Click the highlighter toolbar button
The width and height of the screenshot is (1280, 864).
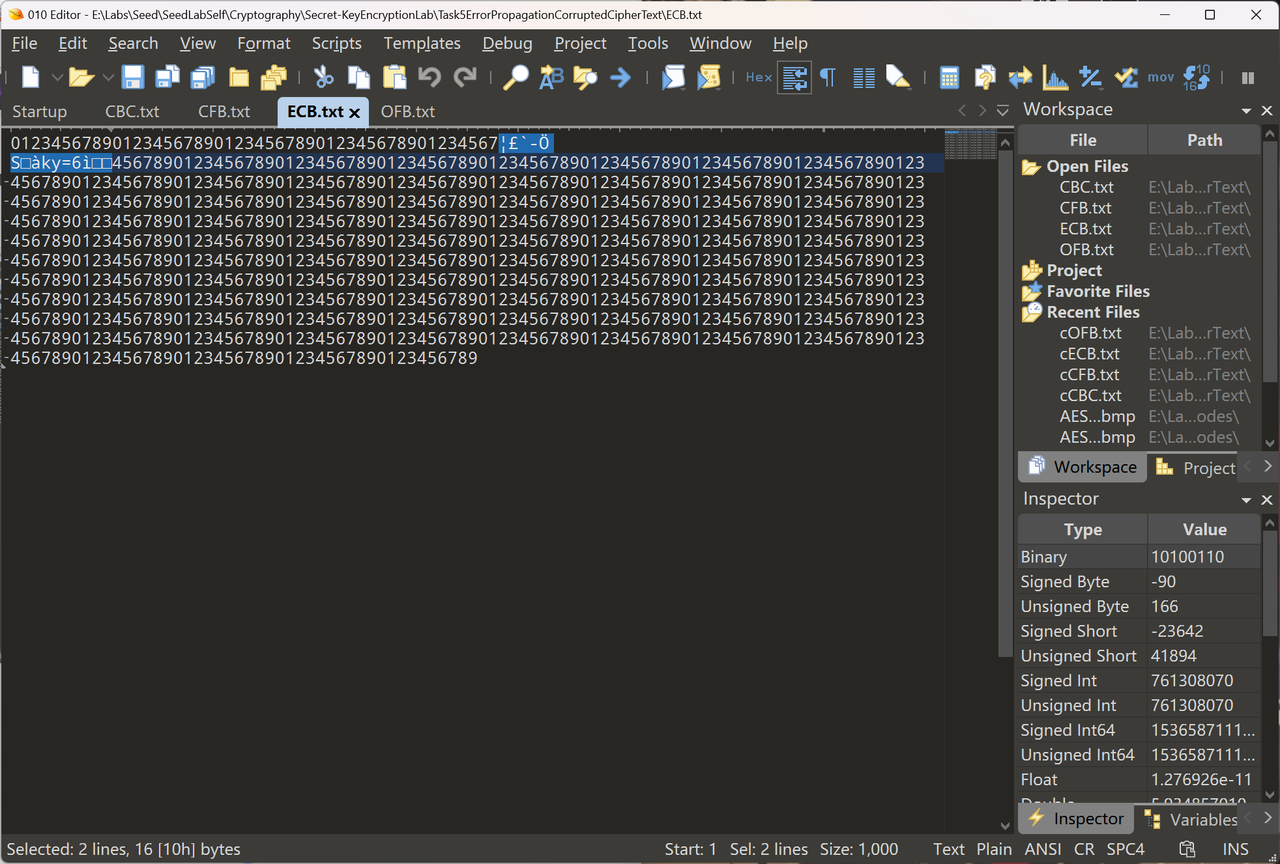(898, 77)
